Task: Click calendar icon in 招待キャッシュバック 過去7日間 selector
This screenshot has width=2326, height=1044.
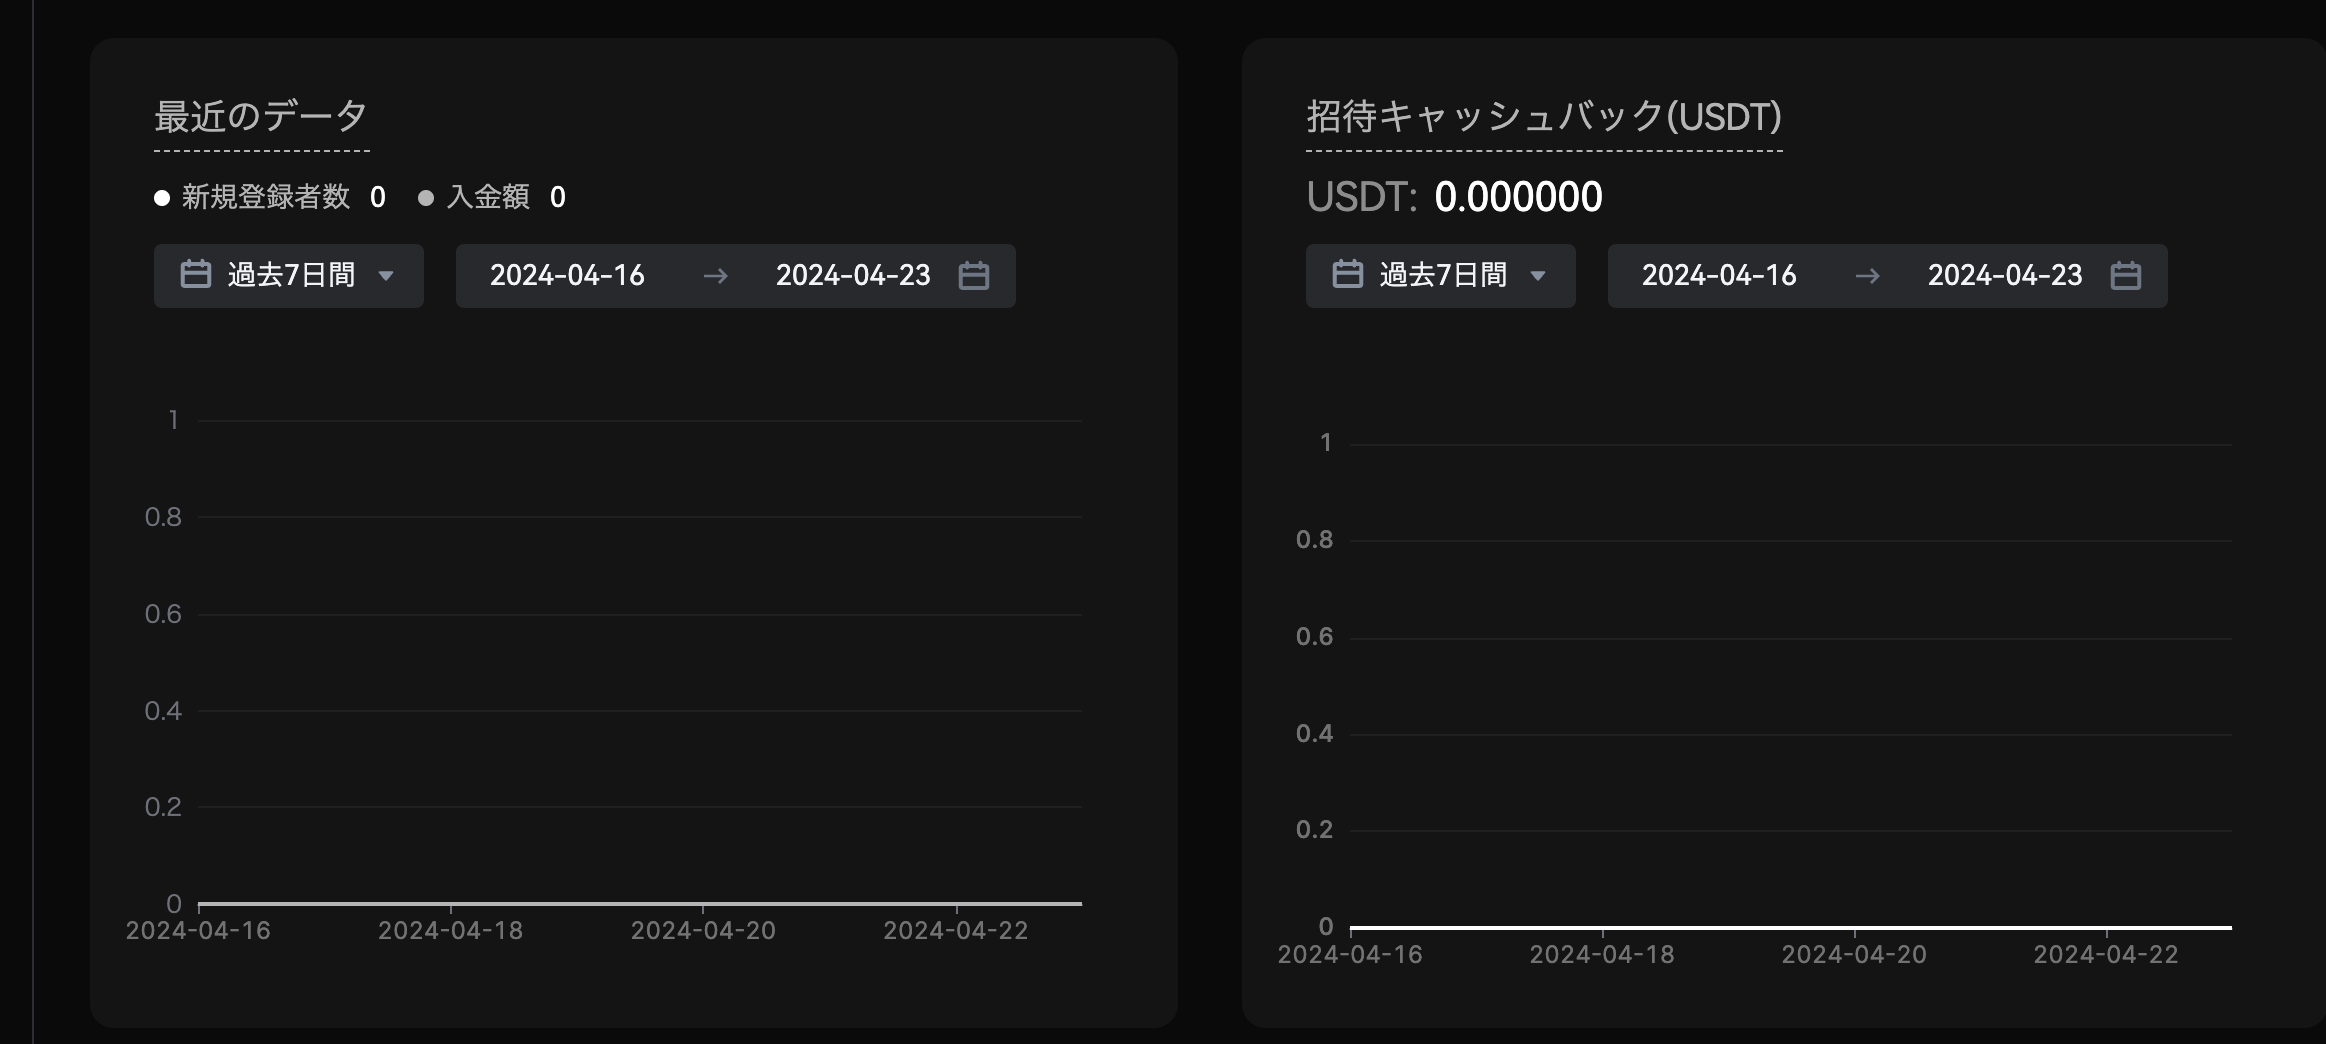Action: (1347, 275)
